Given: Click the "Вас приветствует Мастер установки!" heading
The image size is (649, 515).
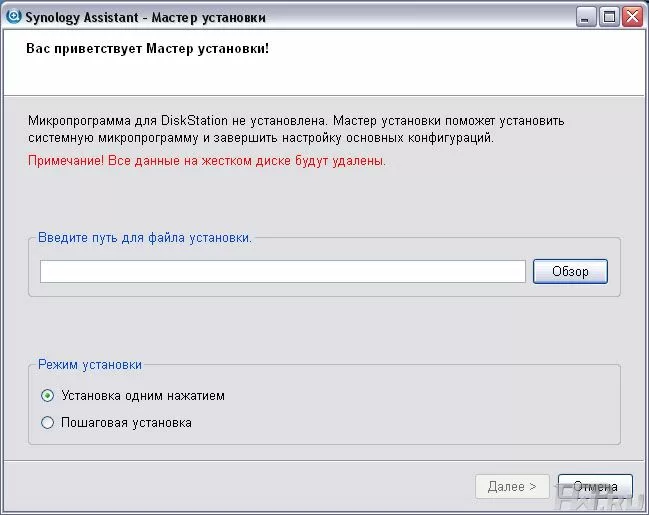Looking at the screenshot, I should coord(147,48).
